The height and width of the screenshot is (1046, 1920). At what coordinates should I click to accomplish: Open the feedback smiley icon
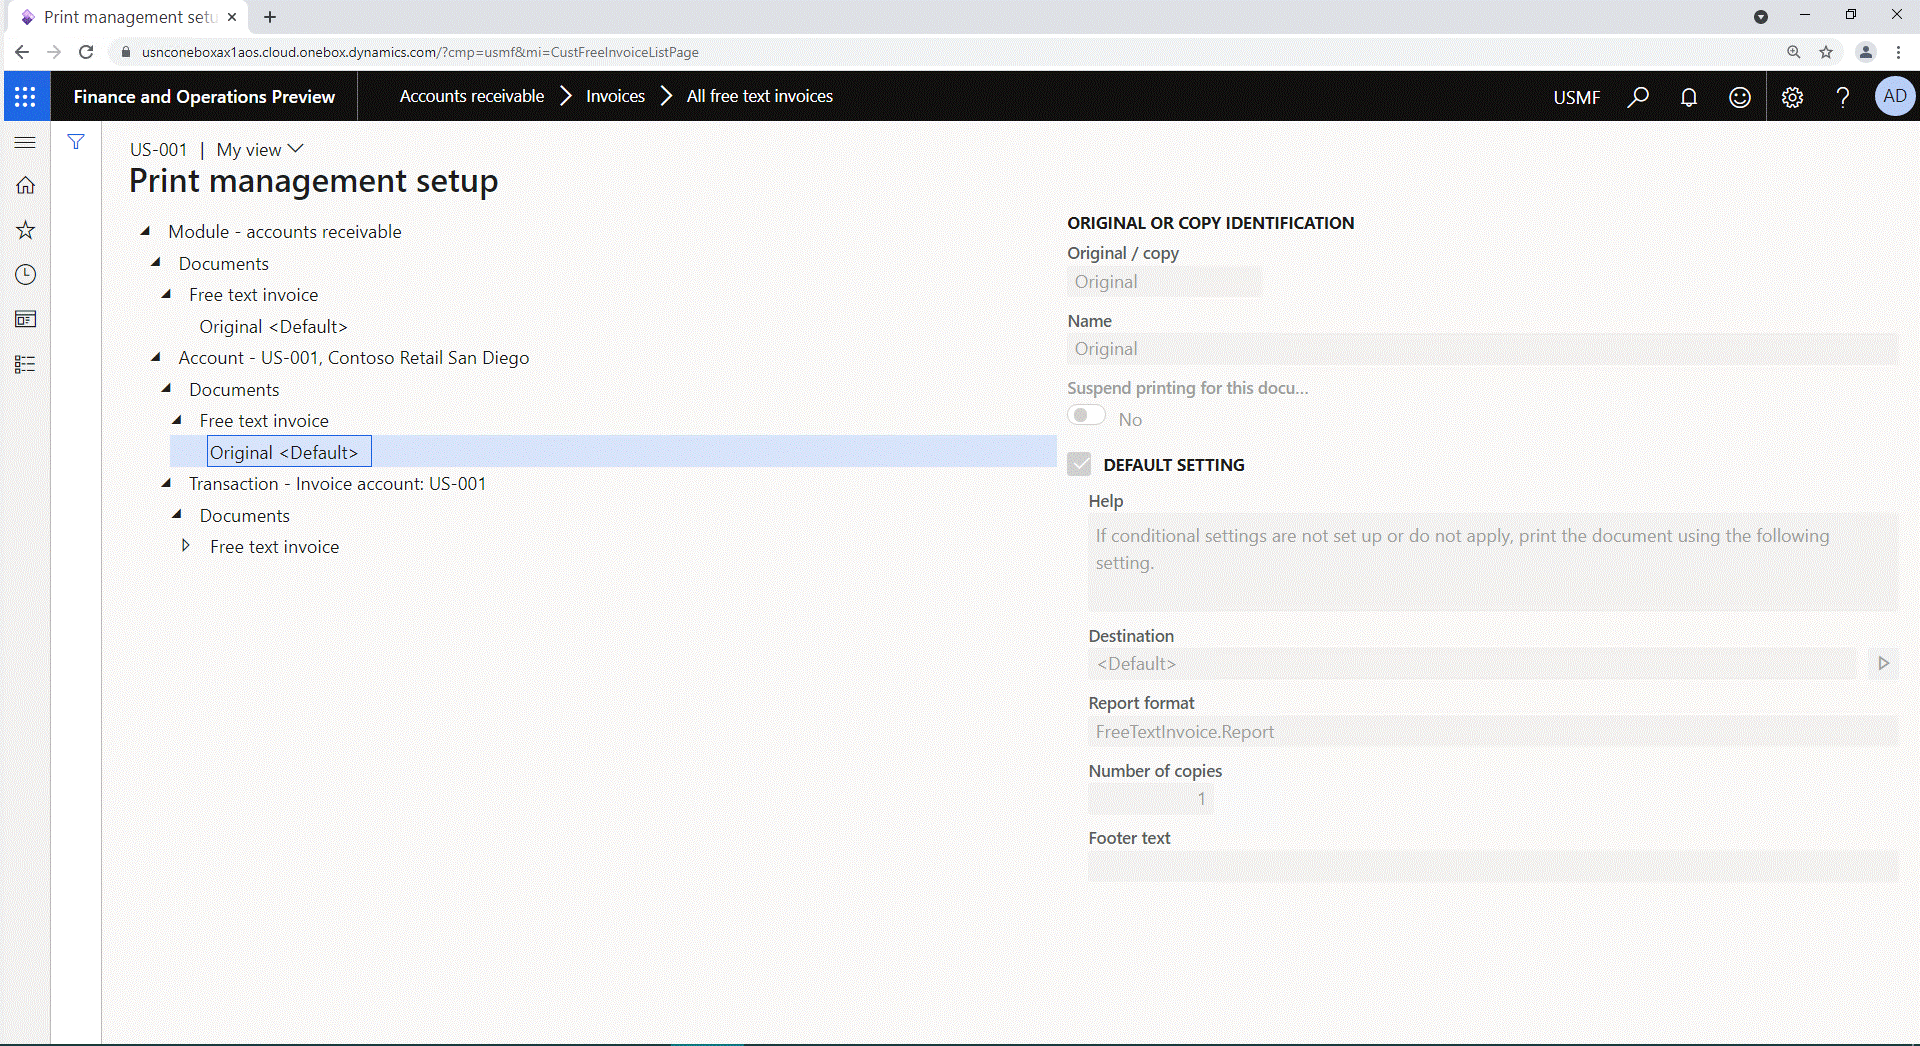click(x=1740, y=96)
